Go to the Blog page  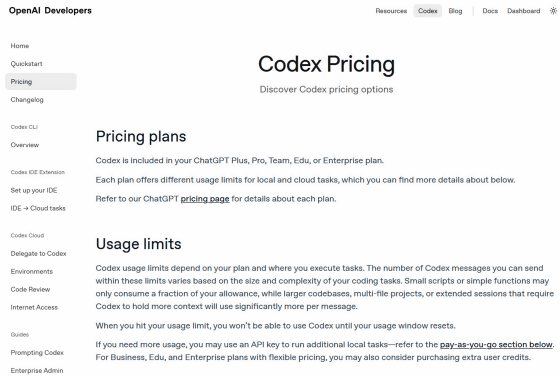coord(455,11)
